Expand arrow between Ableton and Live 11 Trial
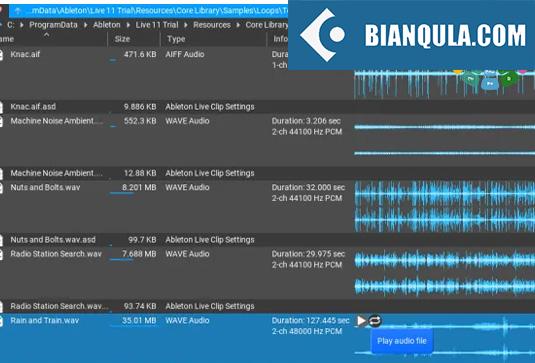 click(x=128, y=25)
